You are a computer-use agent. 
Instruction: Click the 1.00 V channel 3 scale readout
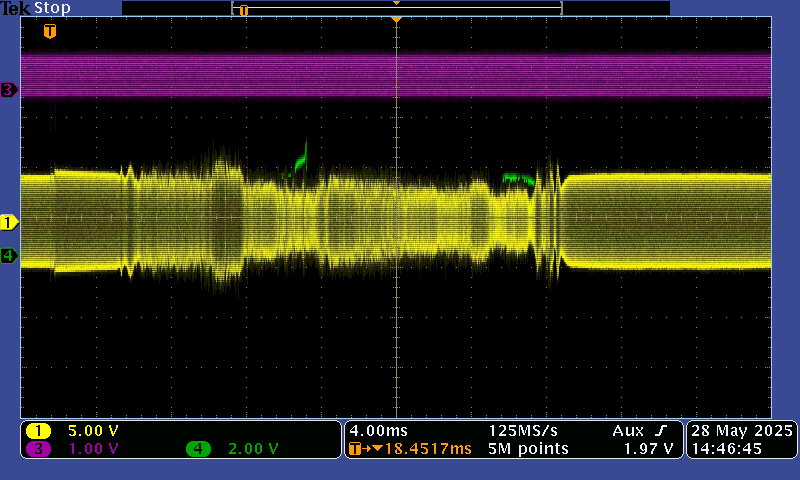[92, 449]
